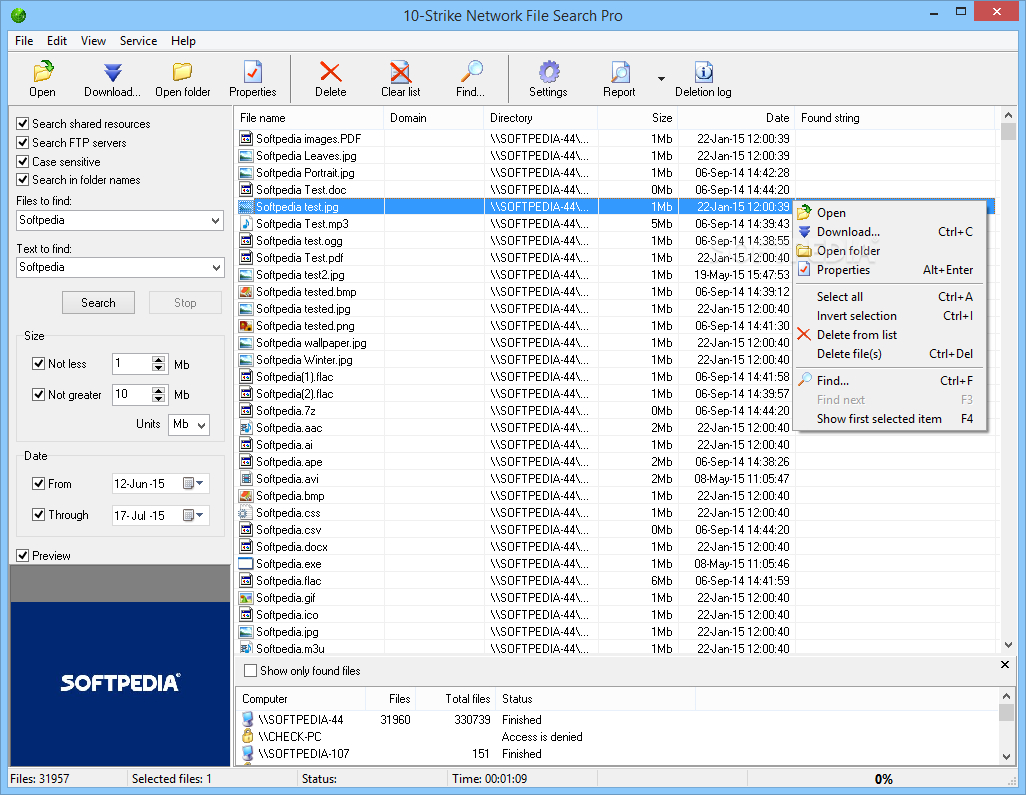Click the Search button

pos(98,303)
